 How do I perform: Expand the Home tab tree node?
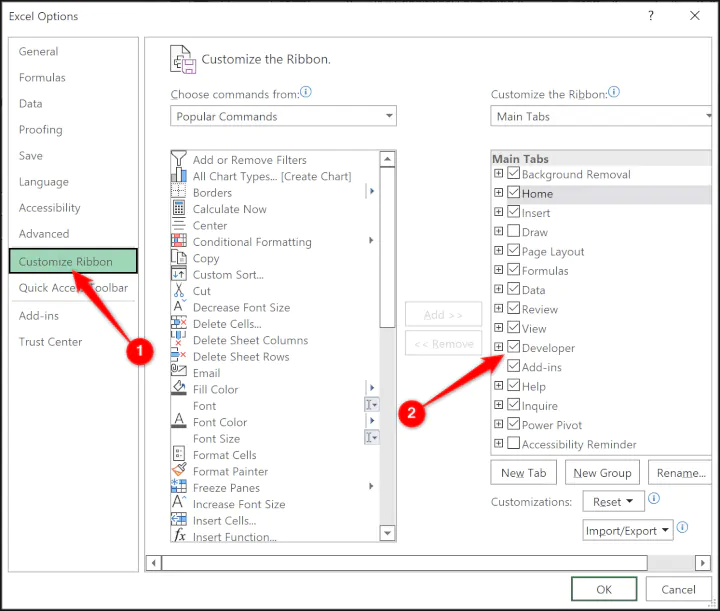tap(498, 192)
